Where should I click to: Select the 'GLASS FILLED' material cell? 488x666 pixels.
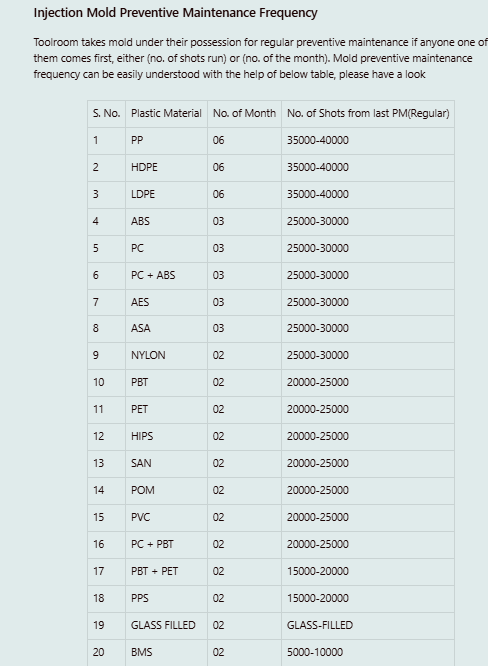coord(166,625)
